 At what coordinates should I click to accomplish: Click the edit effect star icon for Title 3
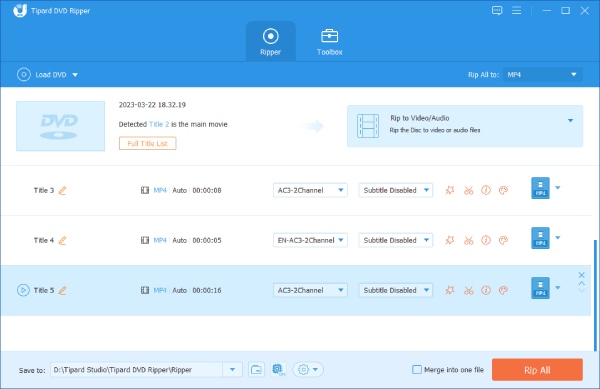tap(450, 190)
